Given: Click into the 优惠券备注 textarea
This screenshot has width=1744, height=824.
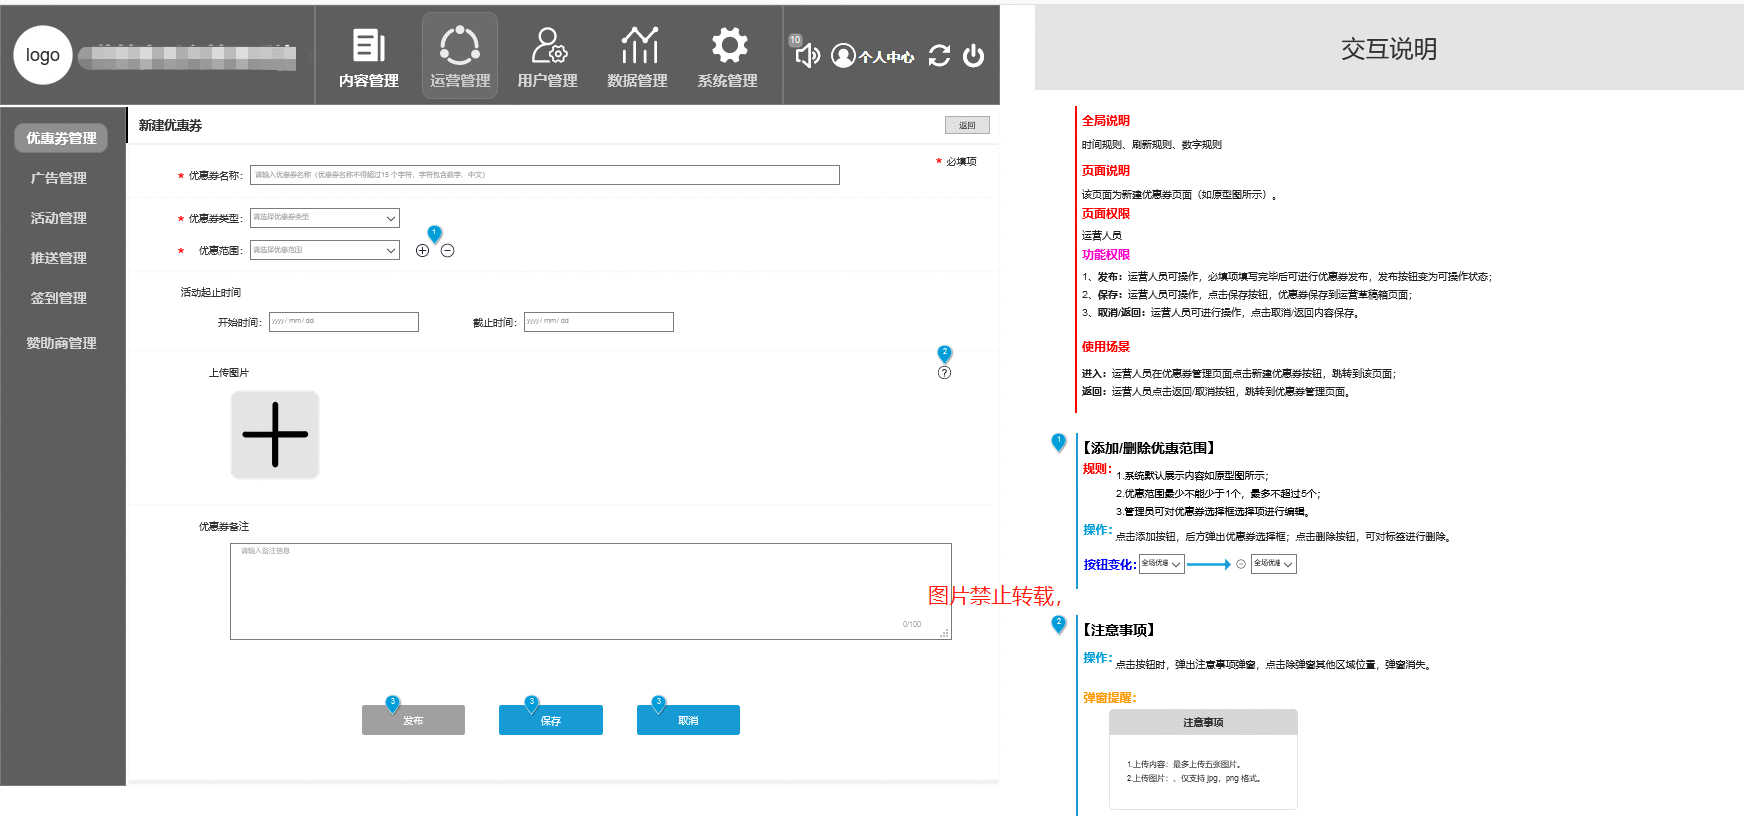Looking at the screenshot, I should tap(591, 591).
